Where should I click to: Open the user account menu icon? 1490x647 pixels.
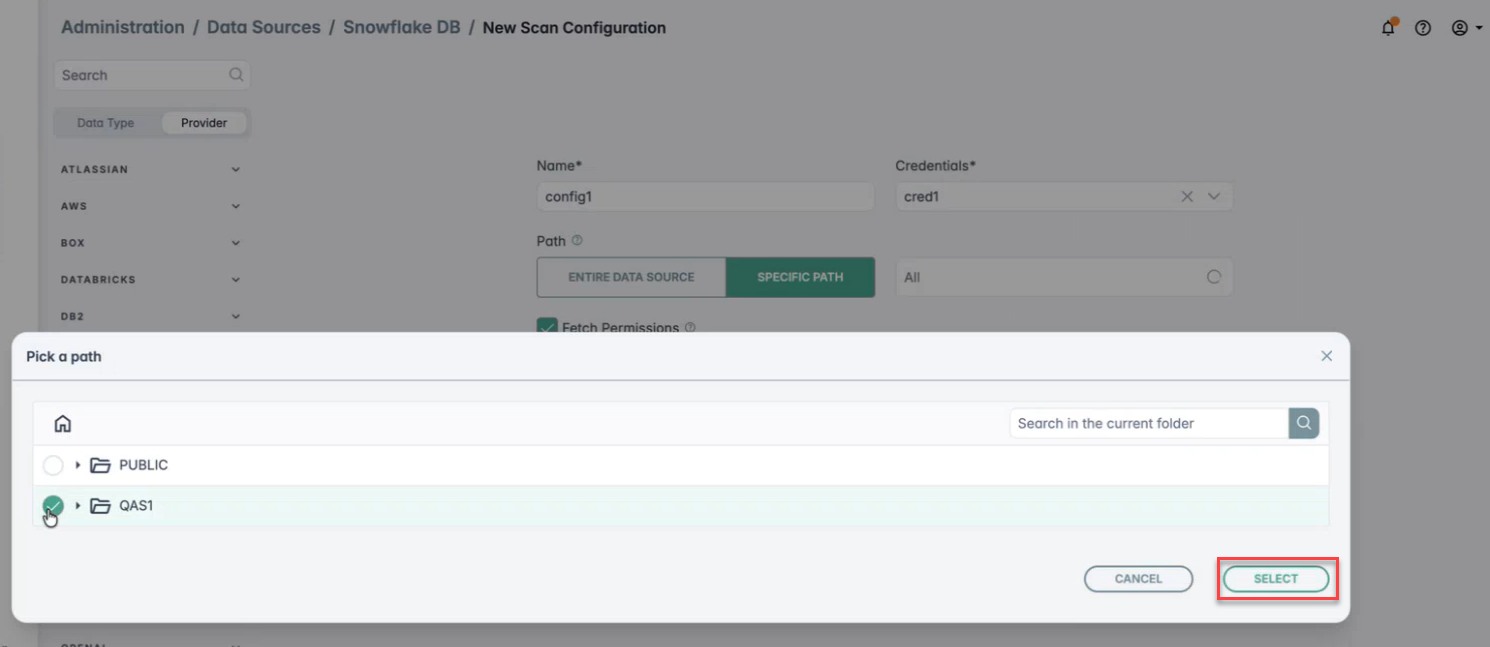click(x=1465, y=28)
